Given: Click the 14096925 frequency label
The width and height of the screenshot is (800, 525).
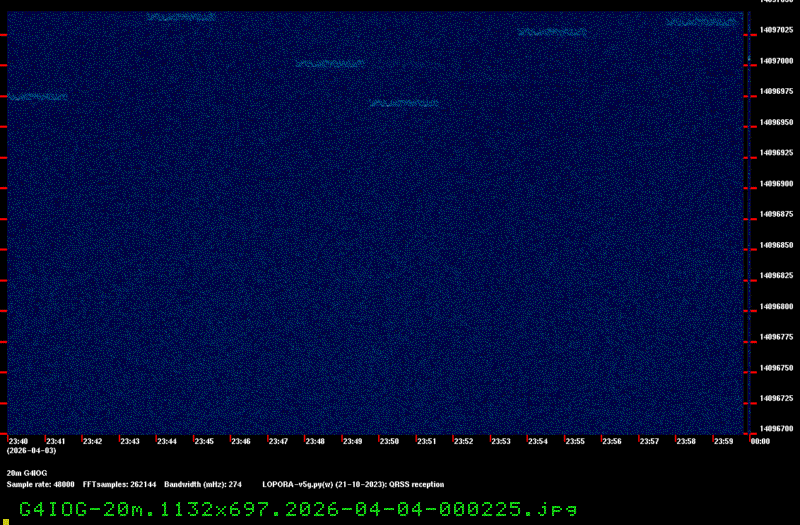Looking at the screenshot, I should 777,153.
